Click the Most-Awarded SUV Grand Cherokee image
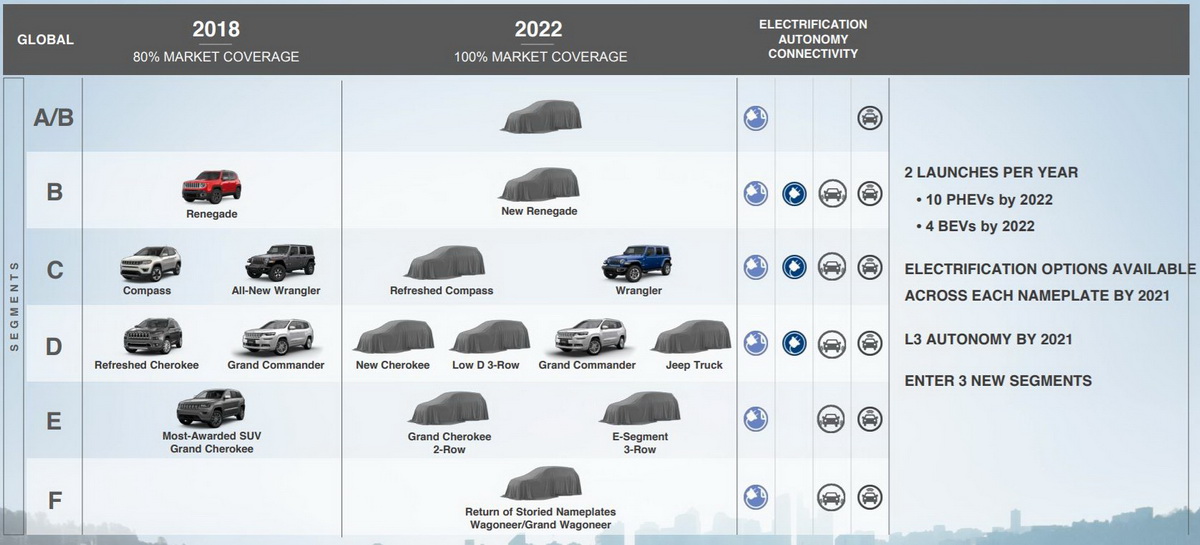 [210, 408]
